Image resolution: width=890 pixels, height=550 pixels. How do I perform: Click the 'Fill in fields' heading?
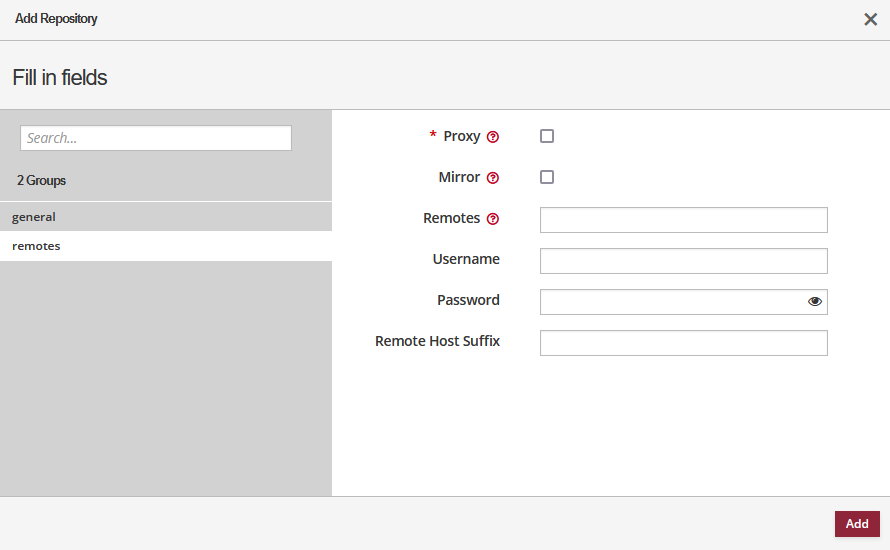tap(60, 77)
